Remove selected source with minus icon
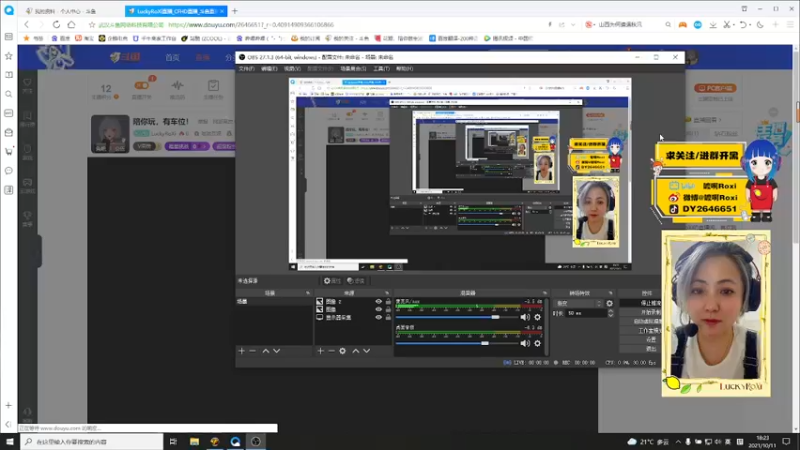The image size is (800, 450). [x=331, y=351]
